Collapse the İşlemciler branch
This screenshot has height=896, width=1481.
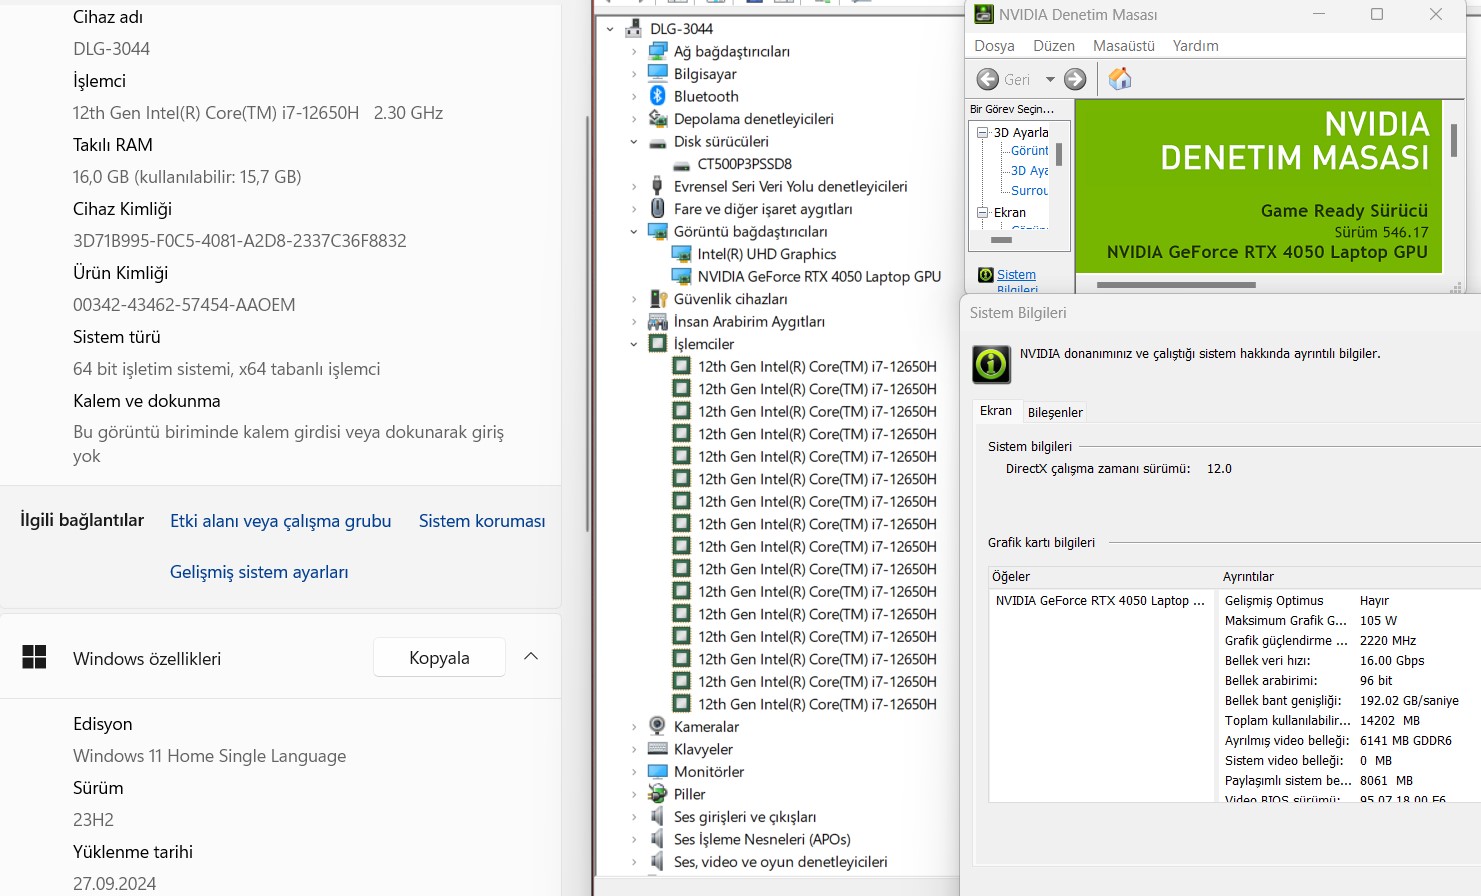point(633,344)
